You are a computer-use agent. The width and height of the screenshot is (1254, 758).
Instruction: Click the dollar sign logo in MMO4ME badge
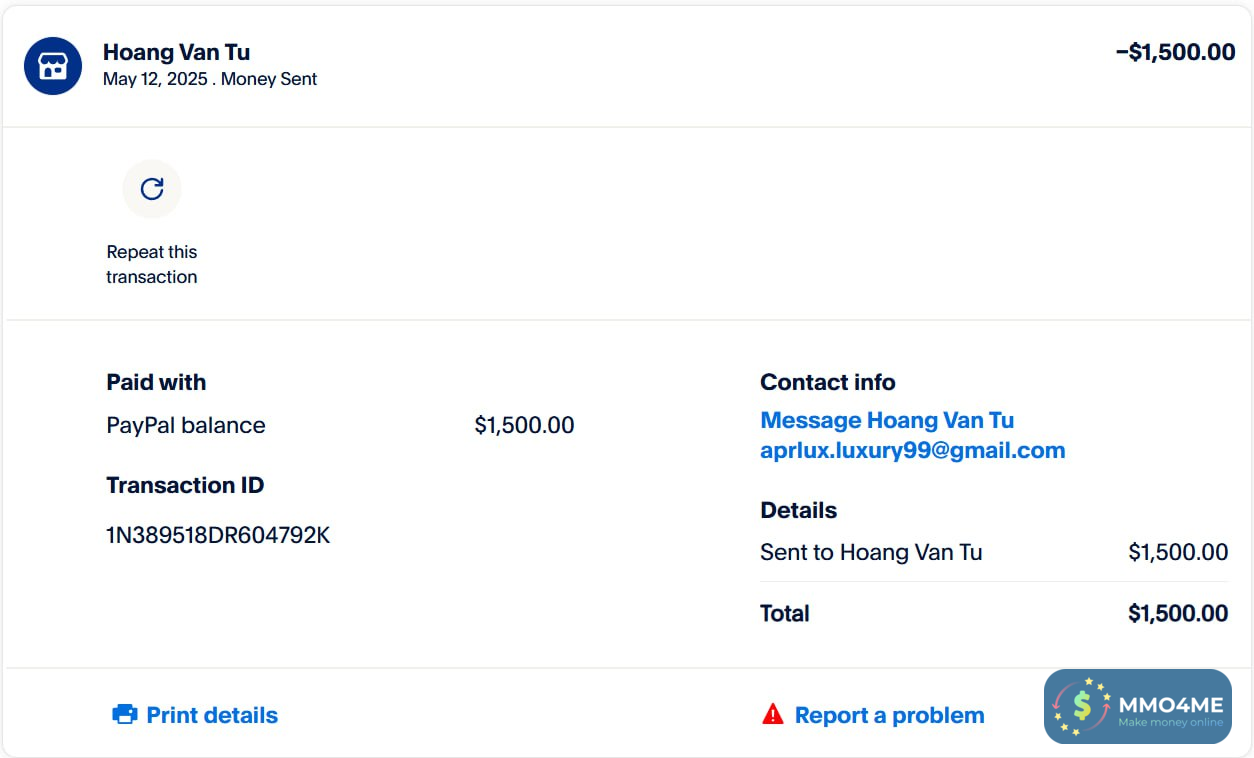pos(1082,706)
